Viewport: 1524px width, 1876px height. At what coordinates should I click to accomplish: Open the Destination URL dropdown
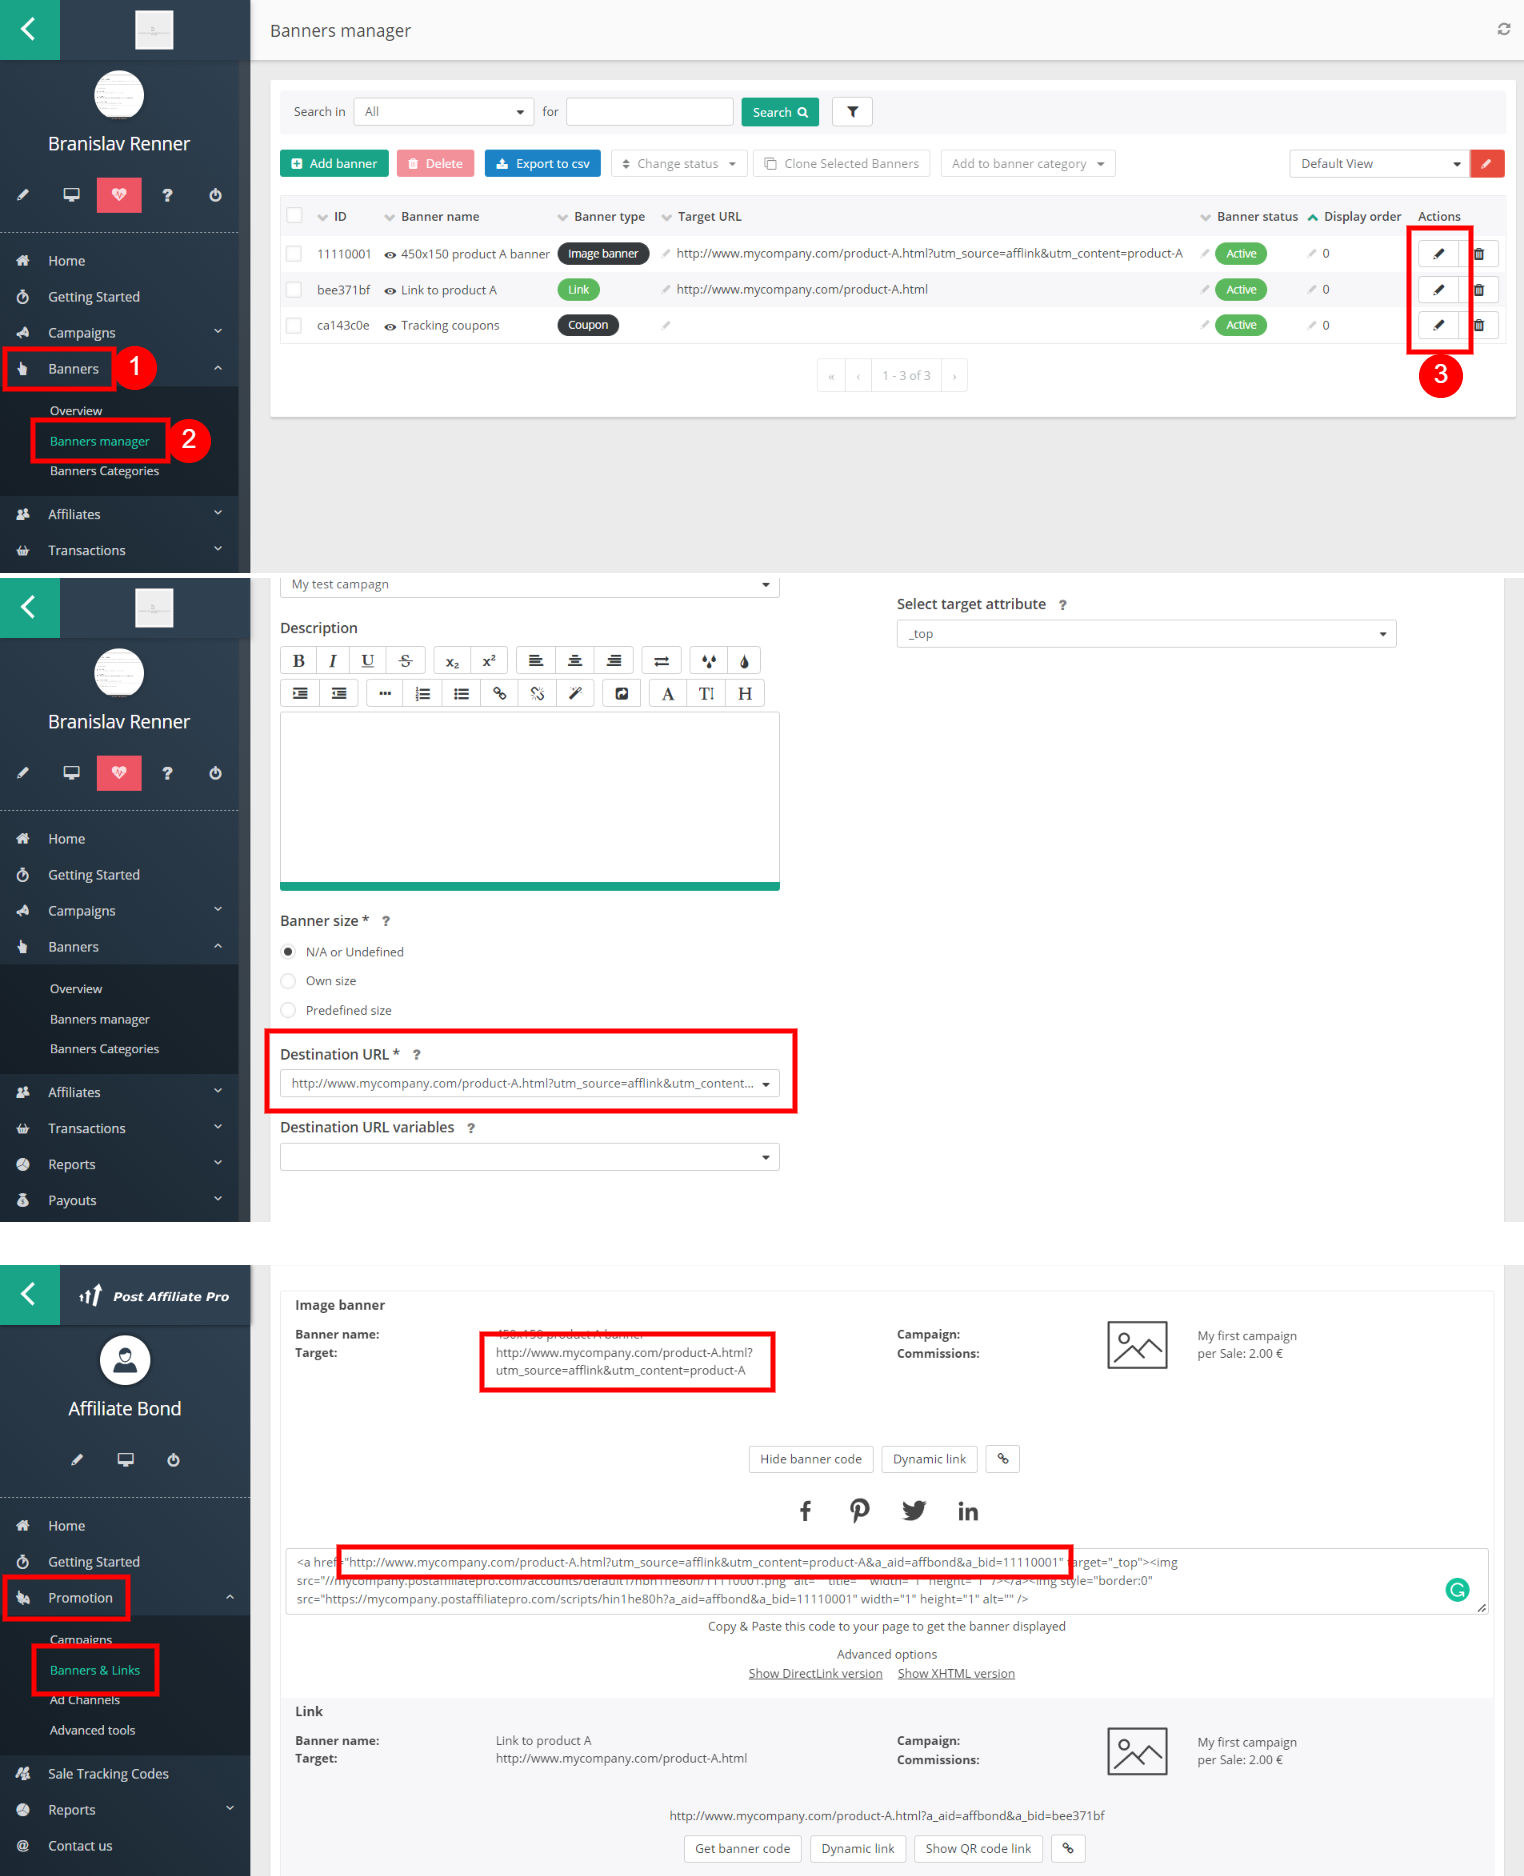click(x=530, y=1084)
